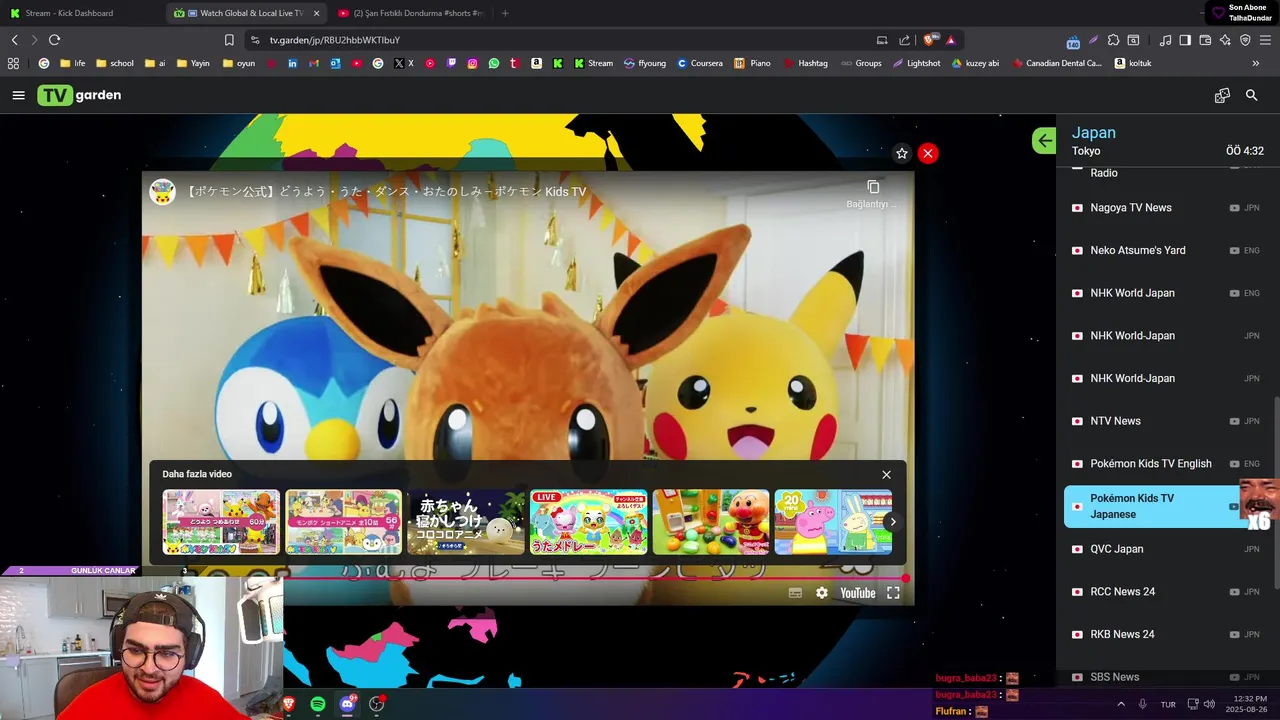
Task: Show hidden system tray icons
Action: click(1121, 704)
